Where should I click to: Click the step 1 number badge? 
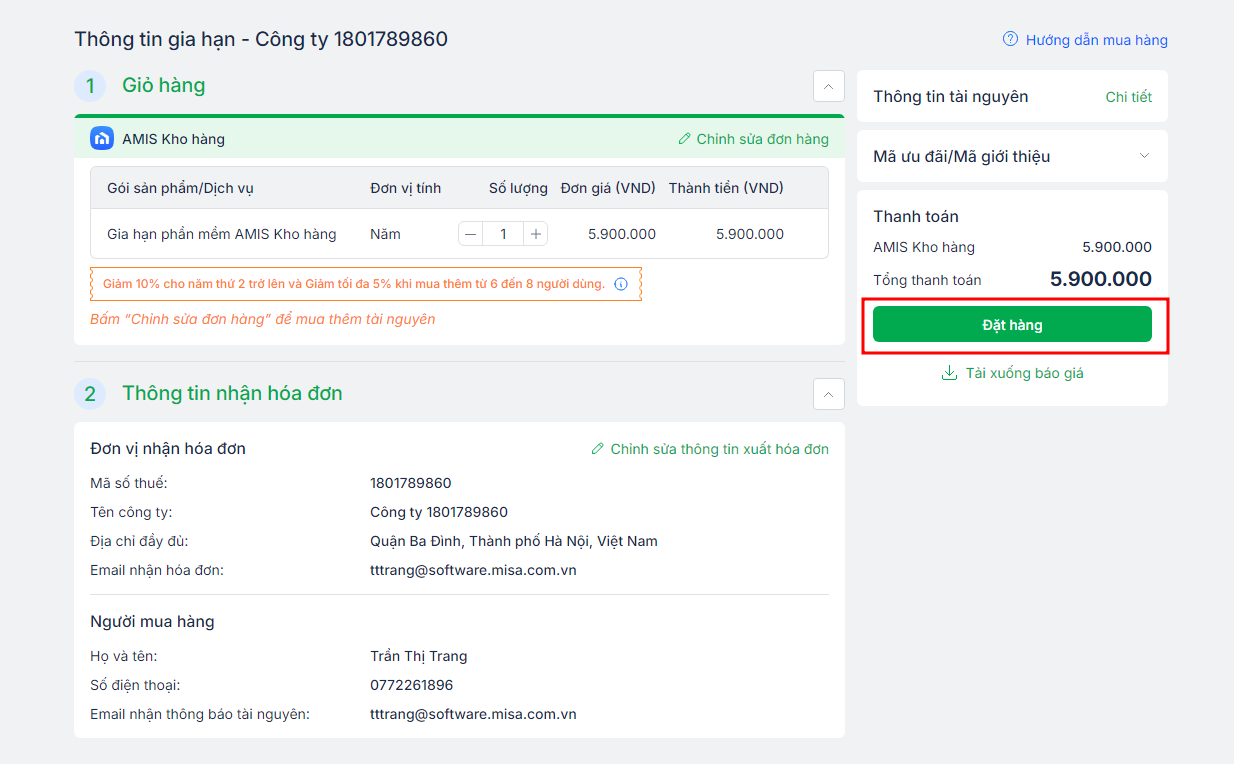90,86
